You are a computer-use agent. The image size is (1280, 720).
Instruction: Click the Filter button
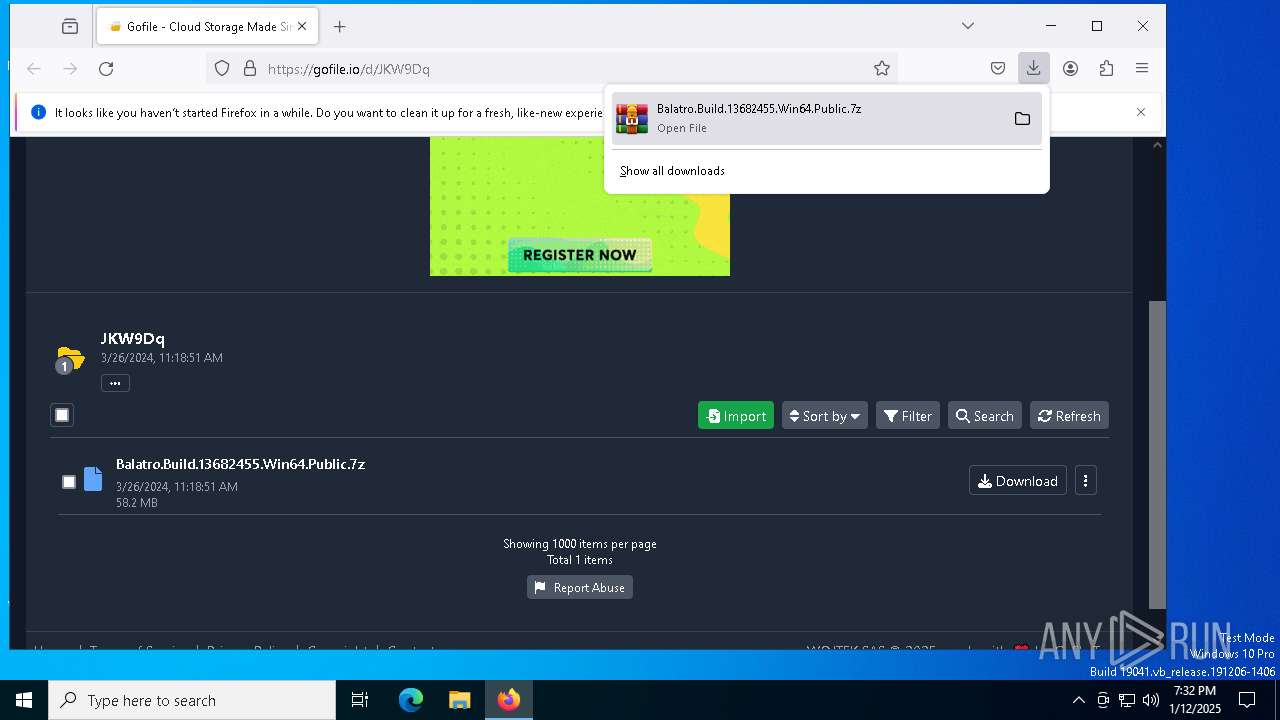(908, 416)
